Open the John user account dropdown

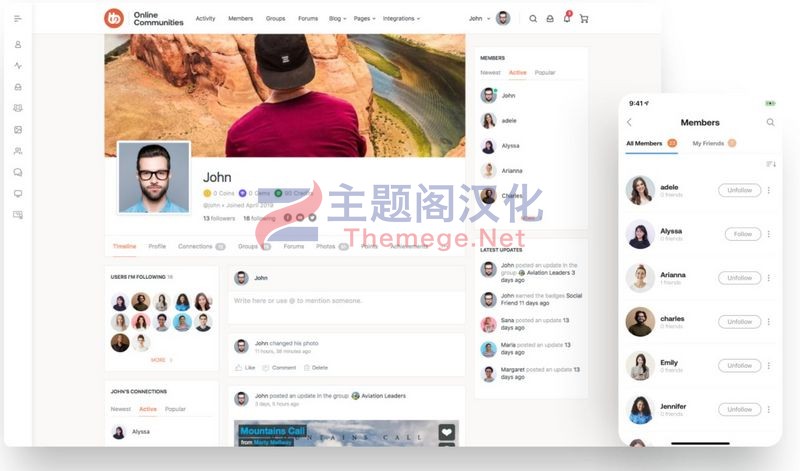(x=480, y=18)
